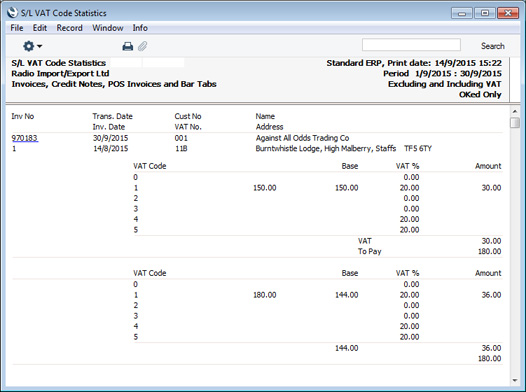The width and height of the screenshot is (526, 392).
Task: Click scrollbar up arrow
Action: click(515, 111)
